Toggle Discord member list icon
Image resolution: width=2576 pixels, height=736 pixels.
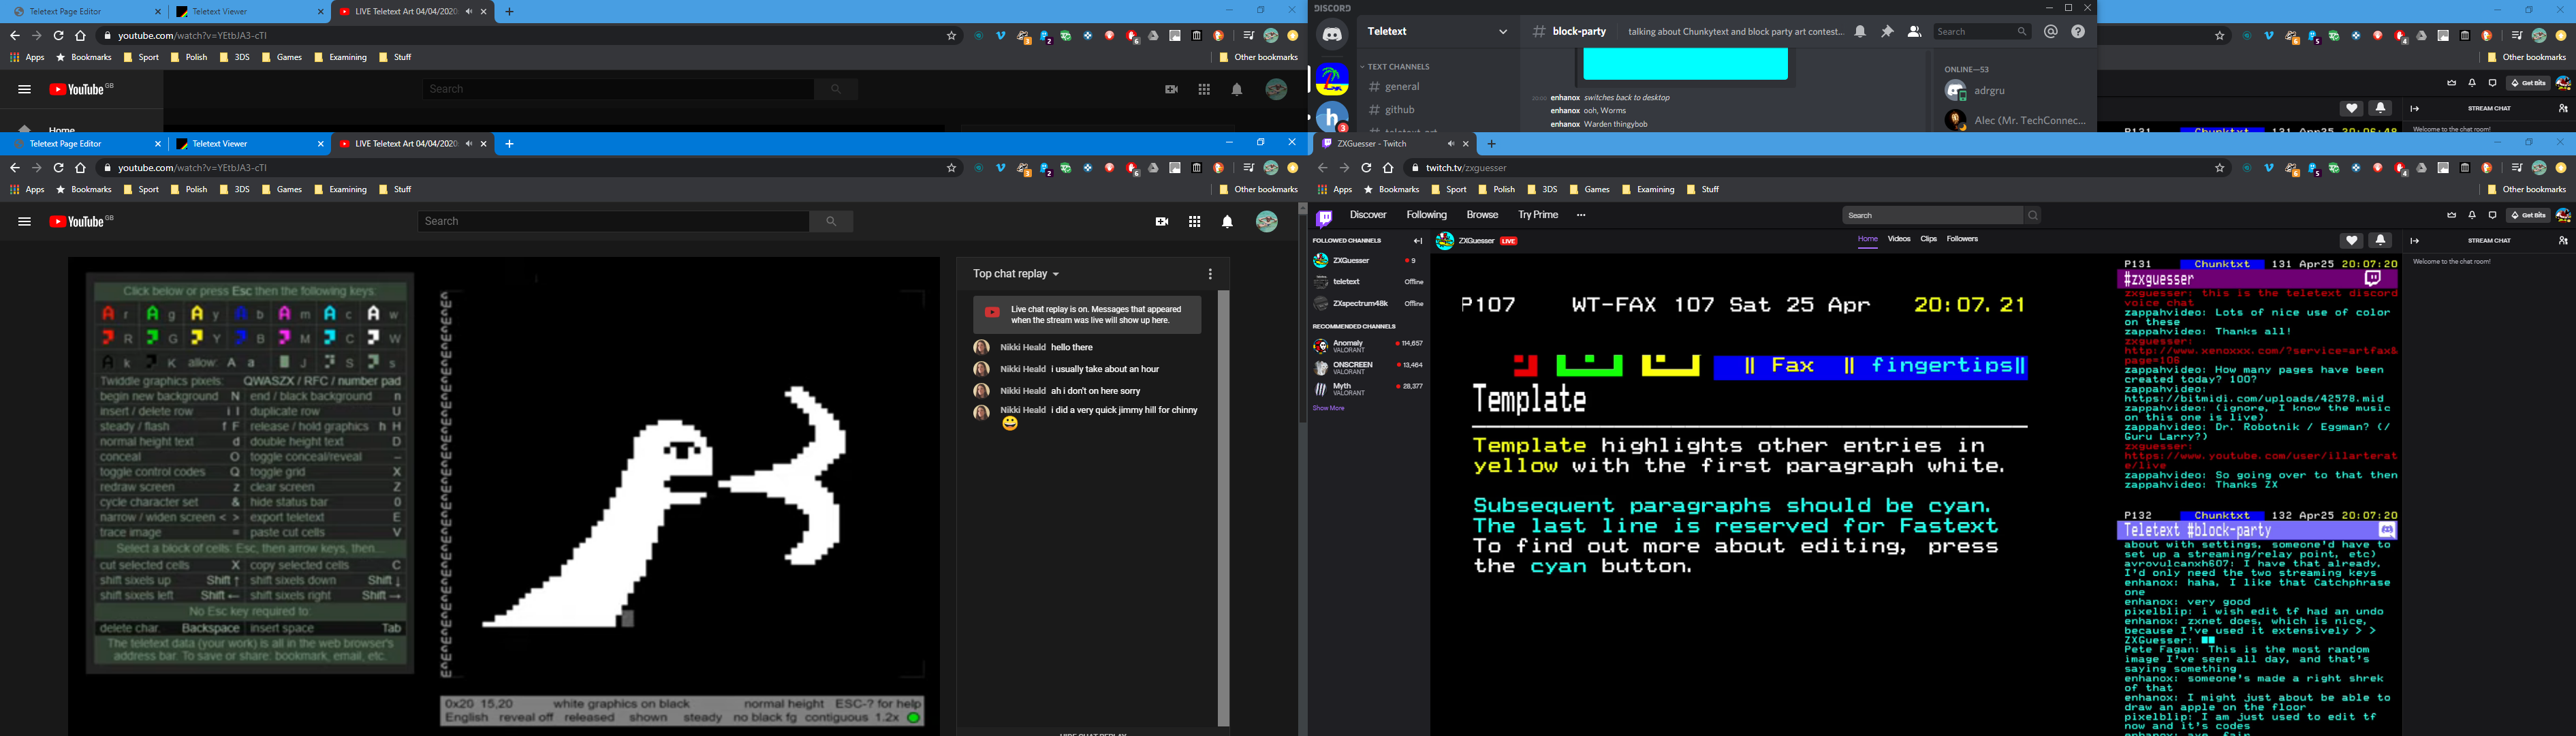[x=1914, y=32]
